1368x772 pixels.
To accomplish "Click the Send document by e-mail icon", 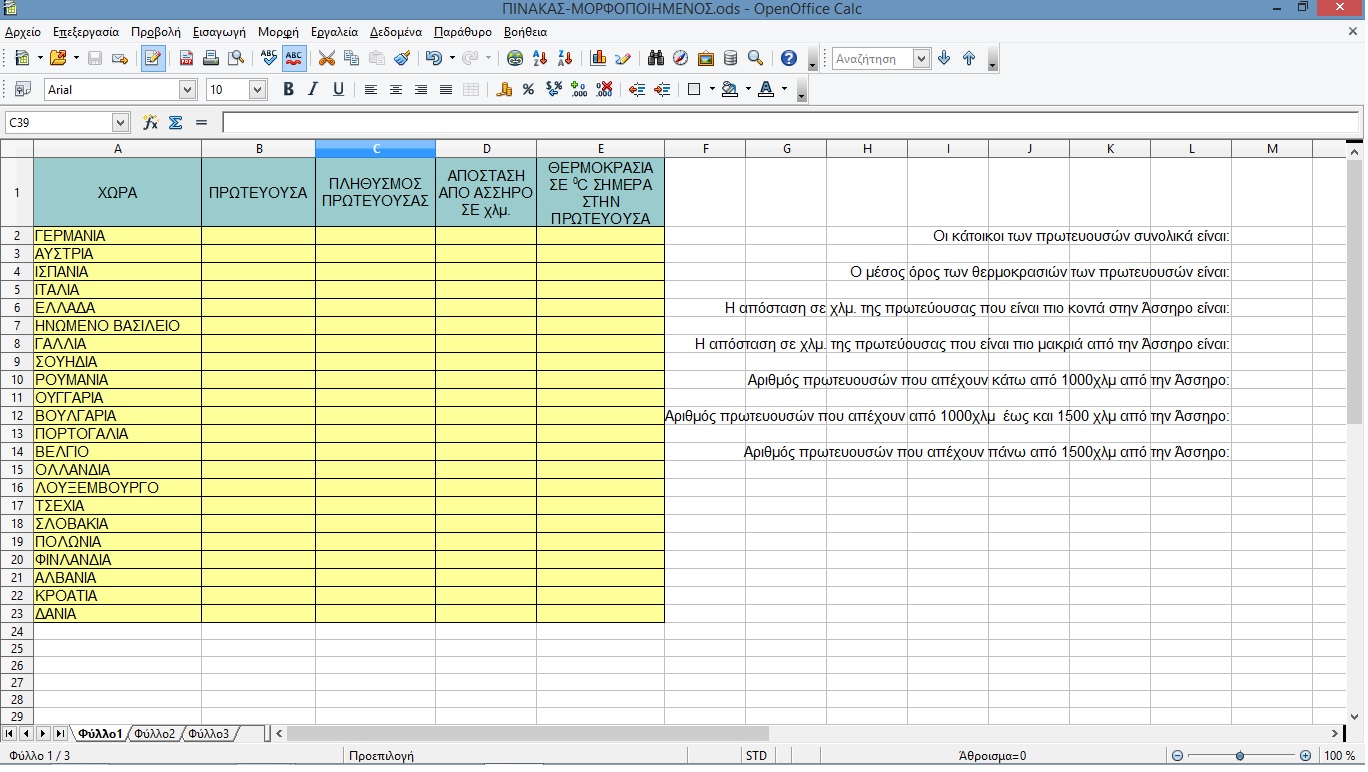I will (x=120, y=58).
